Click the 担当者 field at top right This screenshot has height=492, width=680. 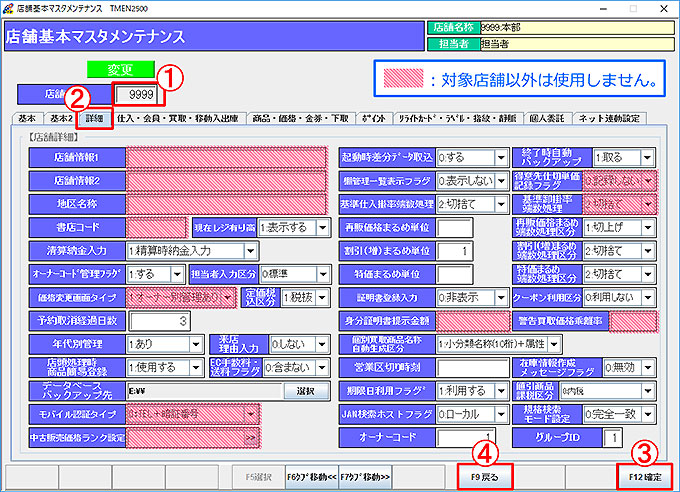(x=577, y=44)
